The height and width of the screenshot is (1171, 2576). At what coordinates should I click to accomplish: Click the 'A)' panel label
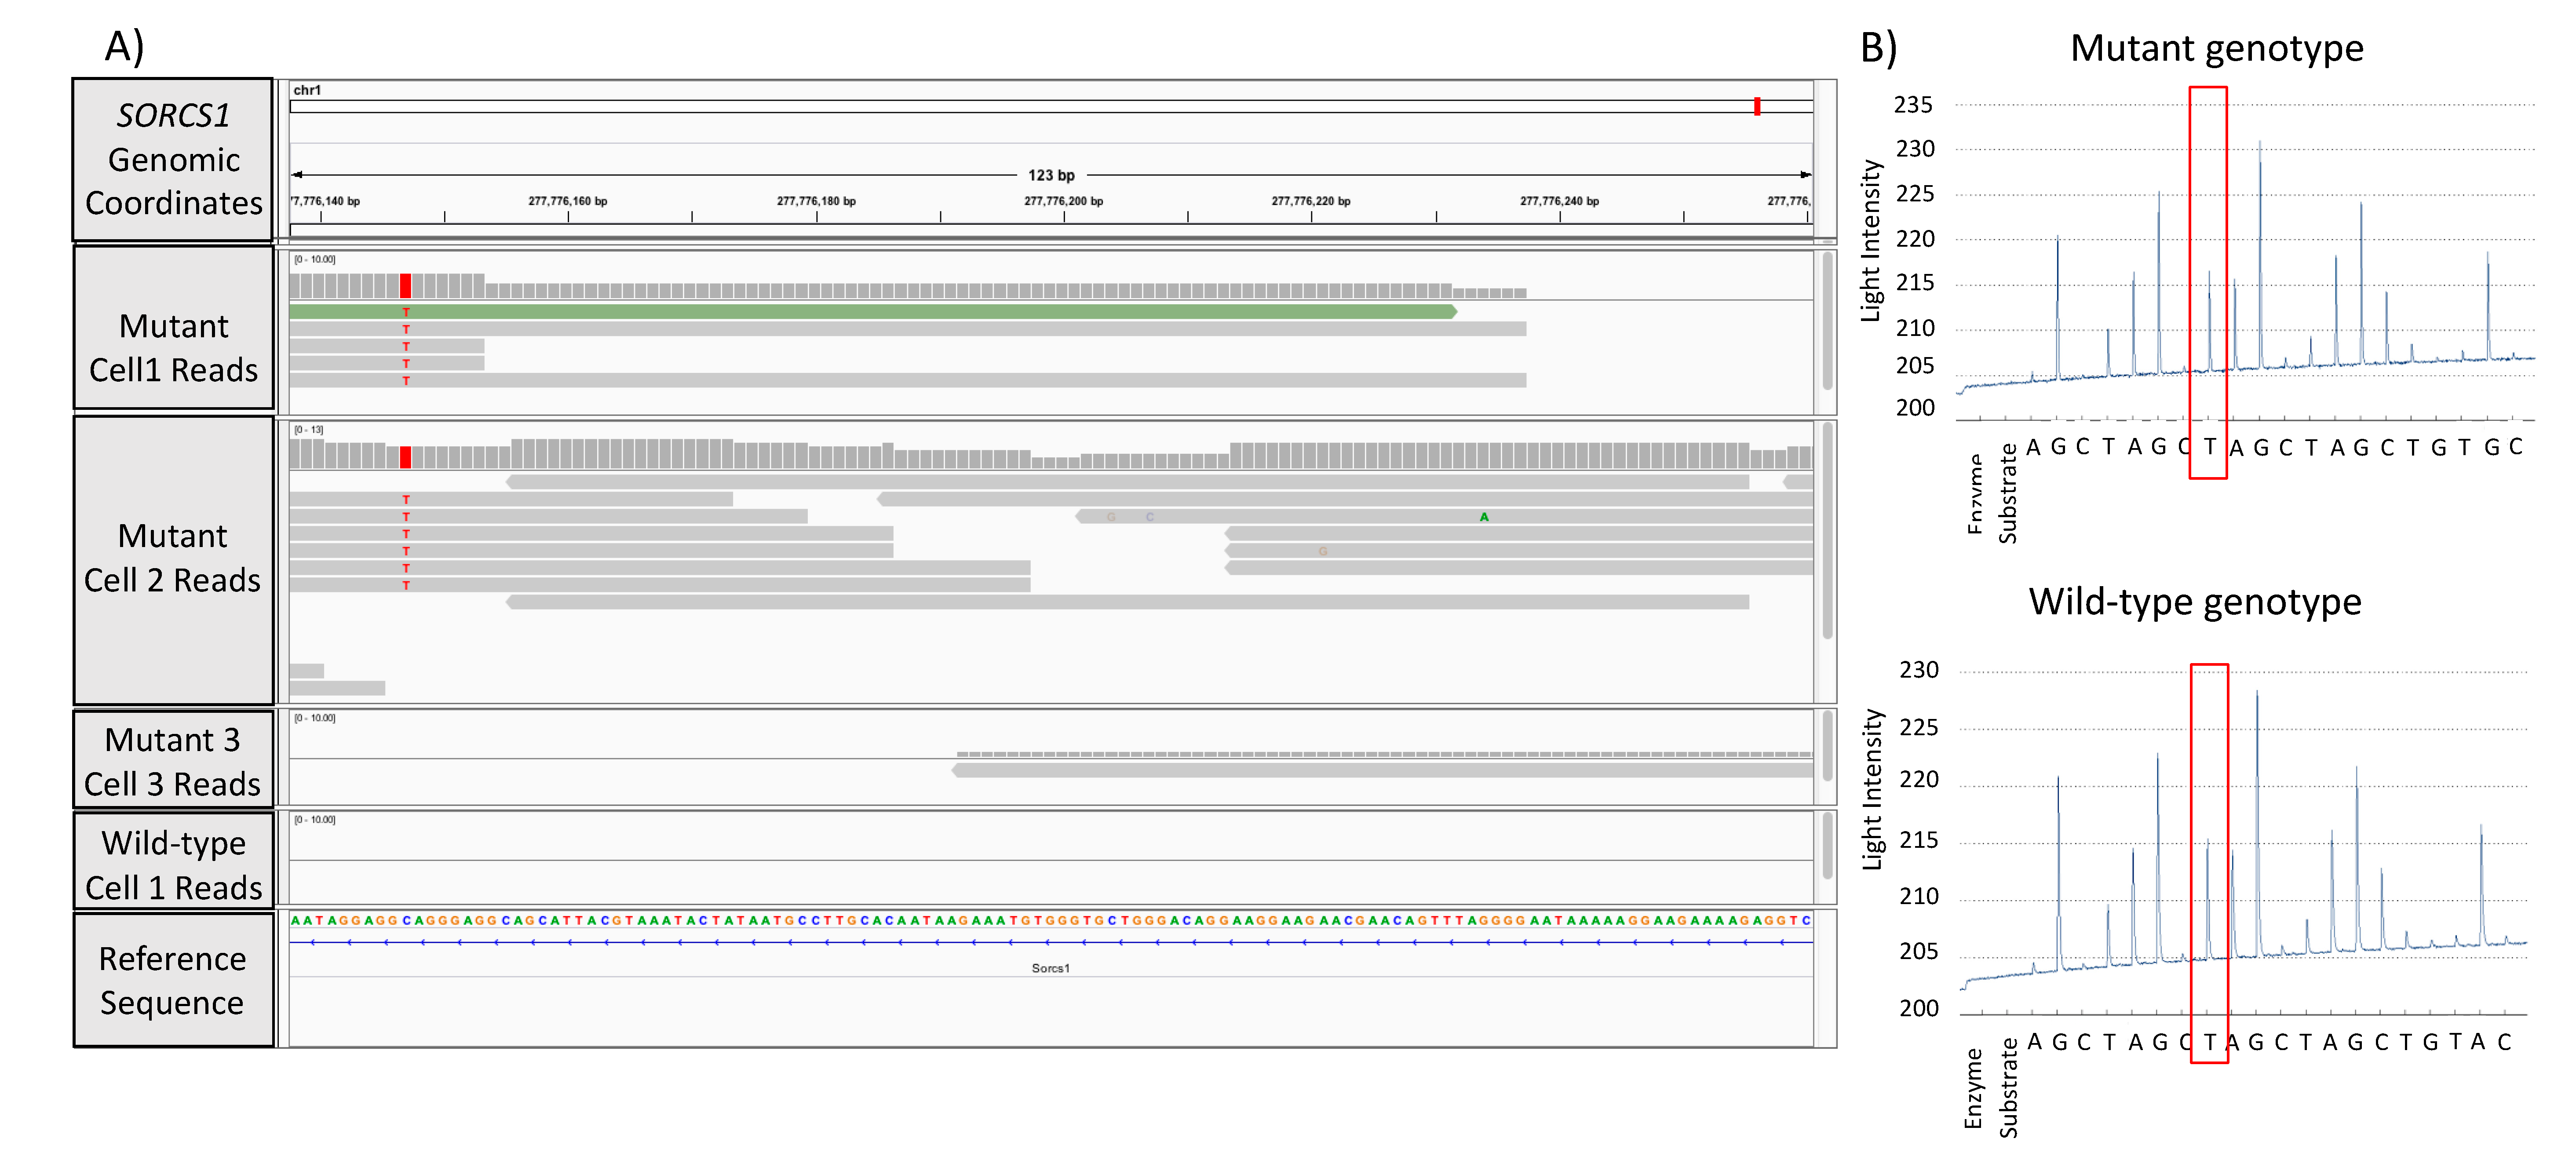click(125, 47)
